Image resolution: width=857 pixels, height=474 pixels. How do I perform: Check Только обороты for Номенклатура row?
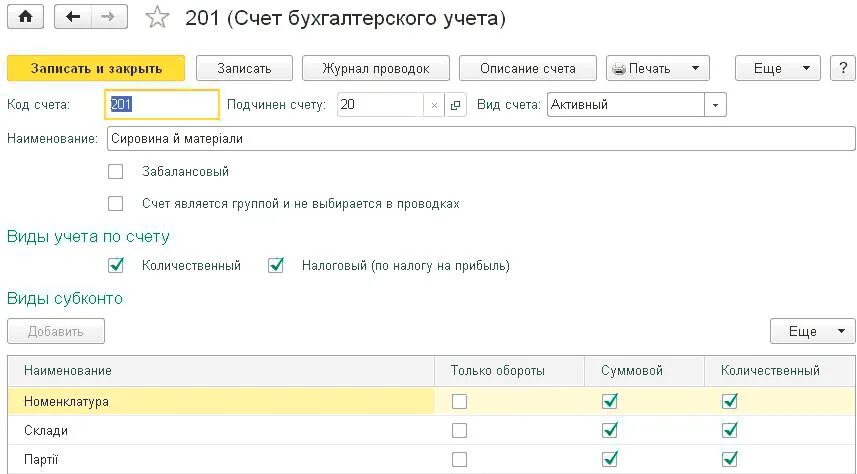pos(459,402)
